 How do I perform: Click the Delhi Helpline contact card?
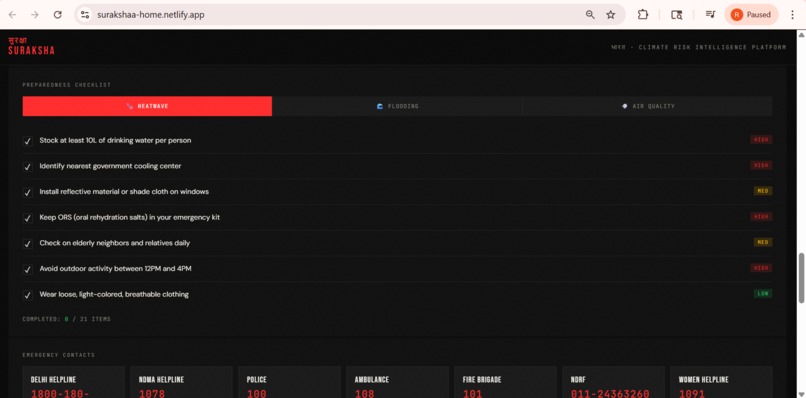[x=74, y=382]
